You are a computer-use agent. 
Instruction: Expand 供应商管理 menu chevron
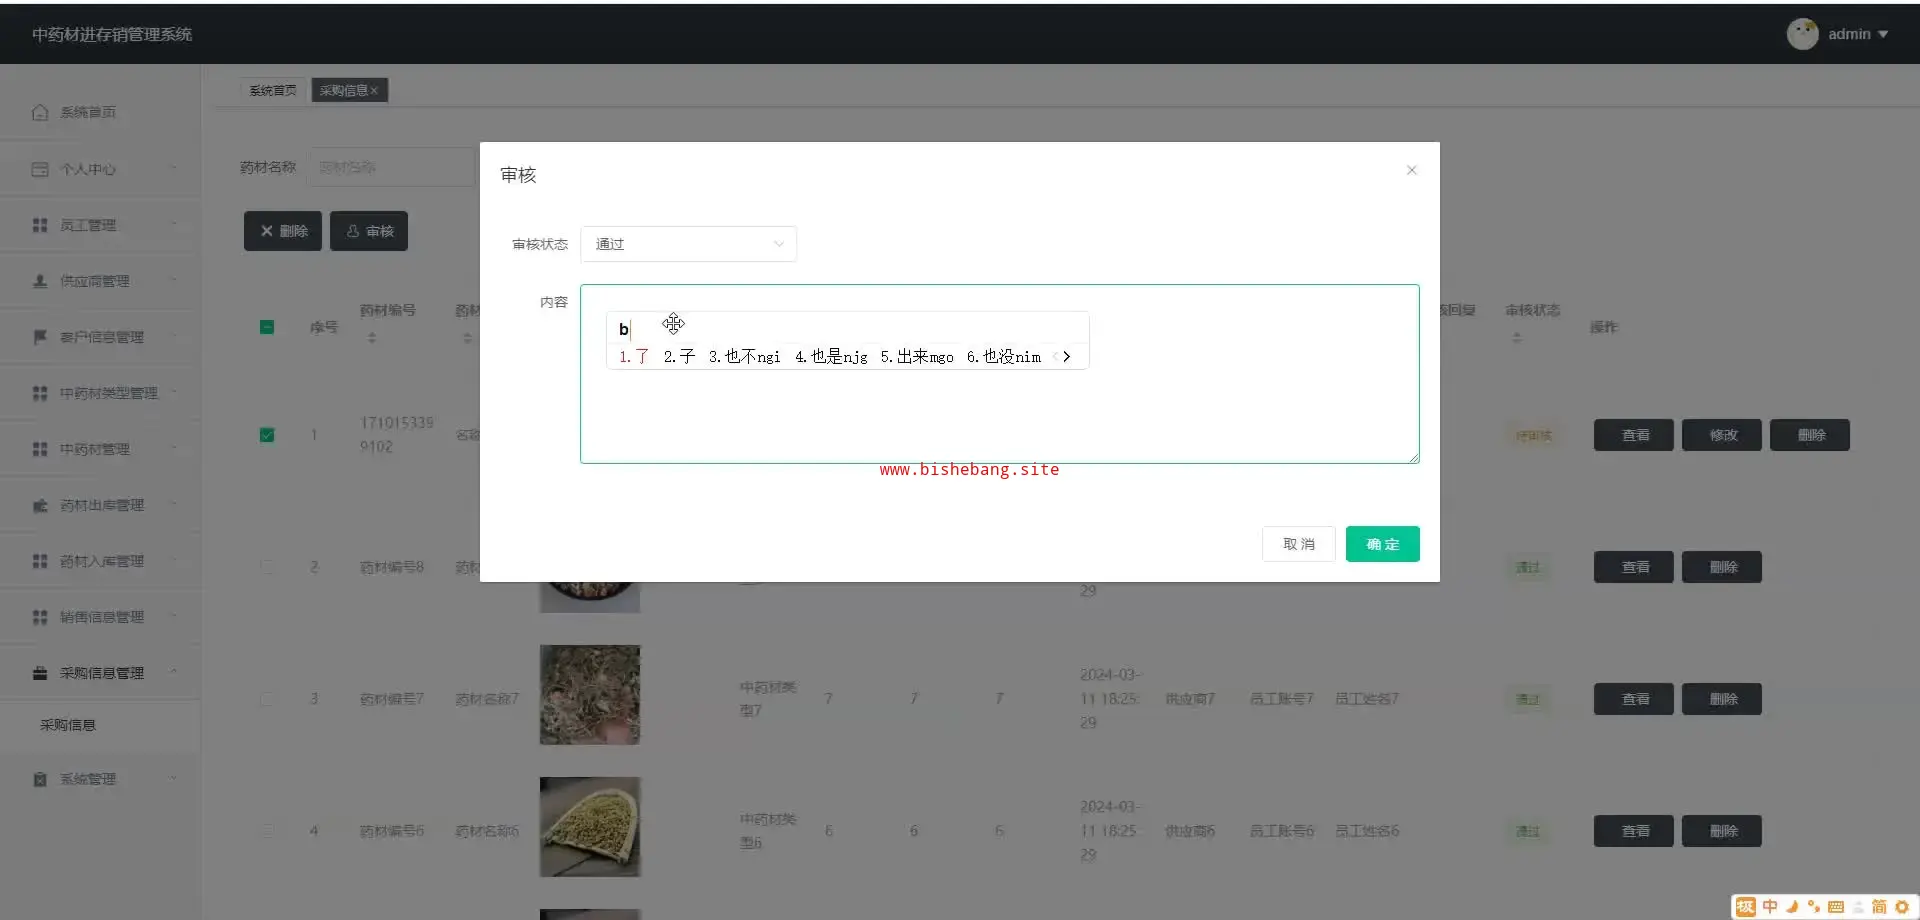click(x=174, y=281)
